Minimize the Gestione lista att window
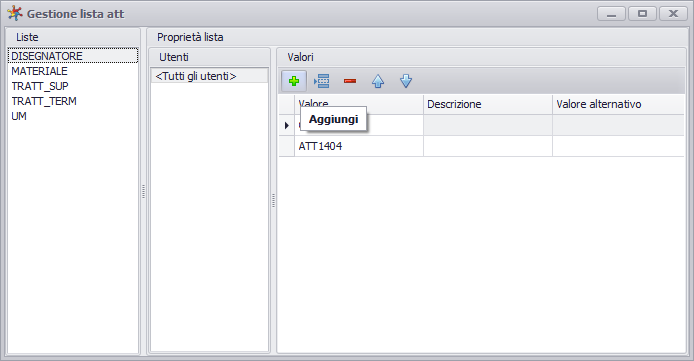This screenshot has height=361, width=694. coord(611,14)
